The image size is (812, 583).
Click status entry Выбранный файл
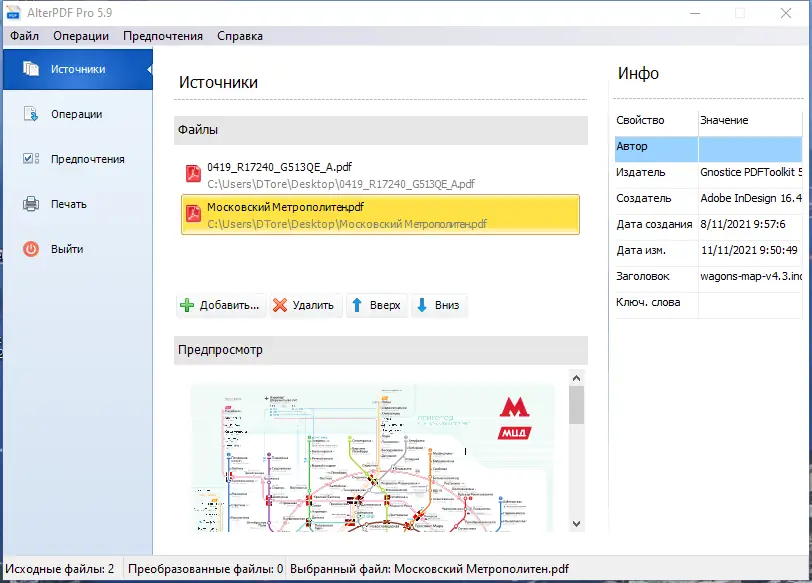click(429, 569)
